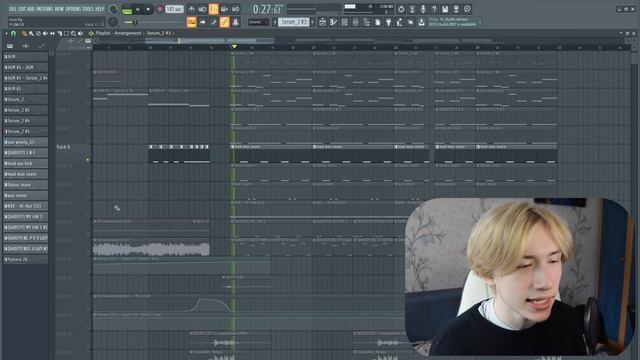Select the playlist zoom magnifier tool
The height and width of the screenshot is (360, 640).
tap(73, 33)
